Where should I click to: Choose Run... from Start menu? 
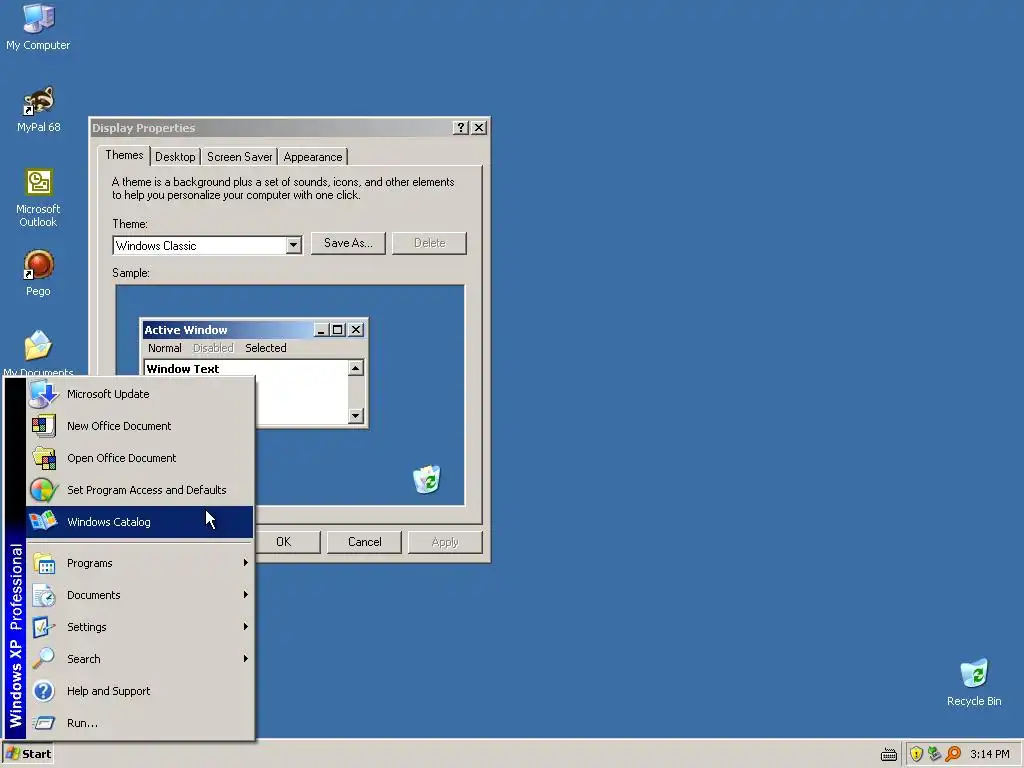tap(140, 723)
